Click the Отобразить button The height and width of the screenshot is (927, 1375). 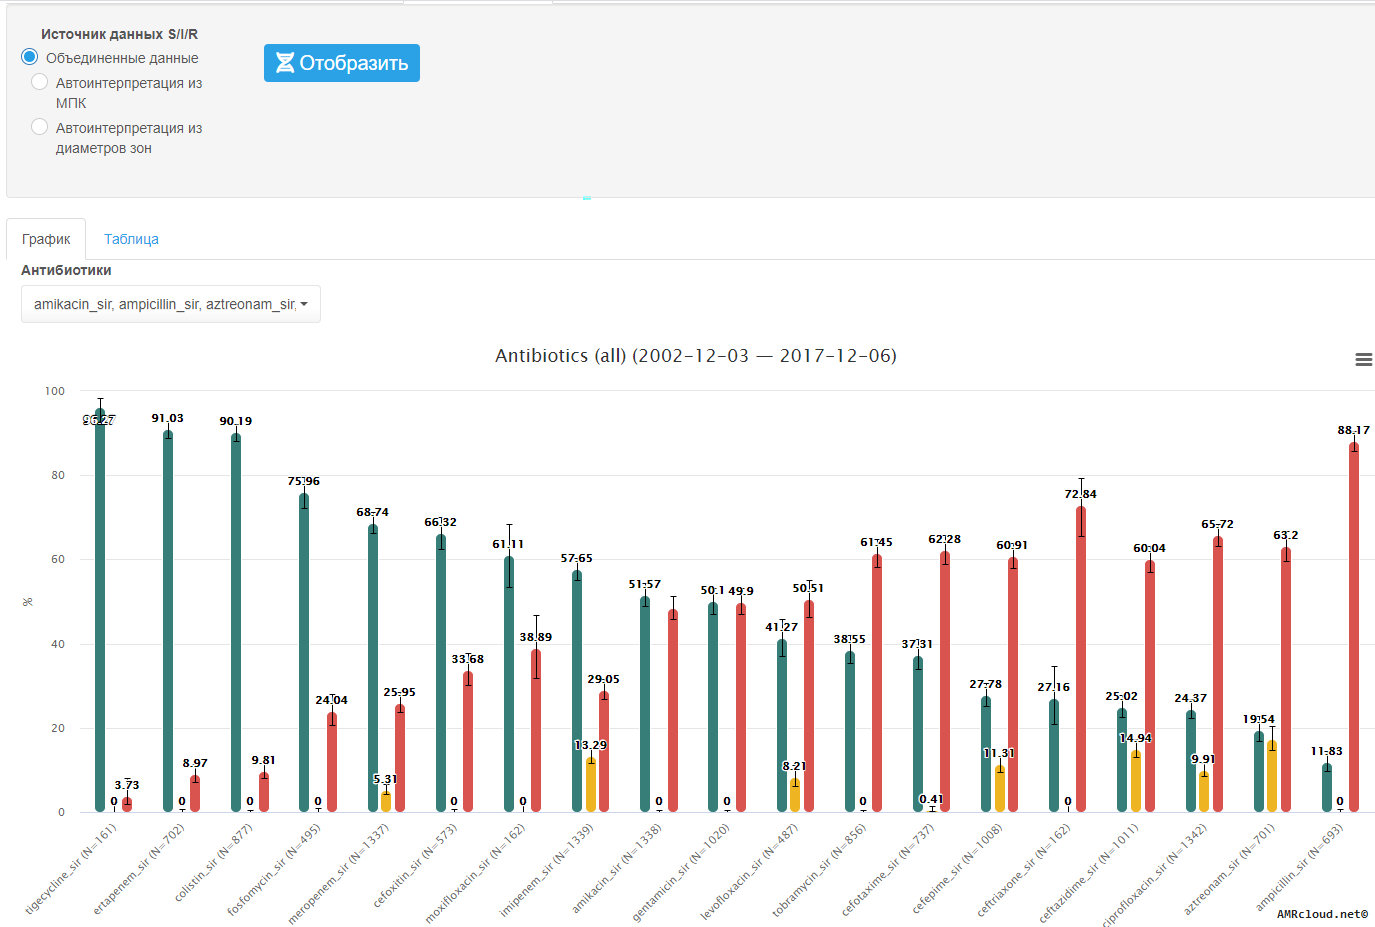click(342, 63)
